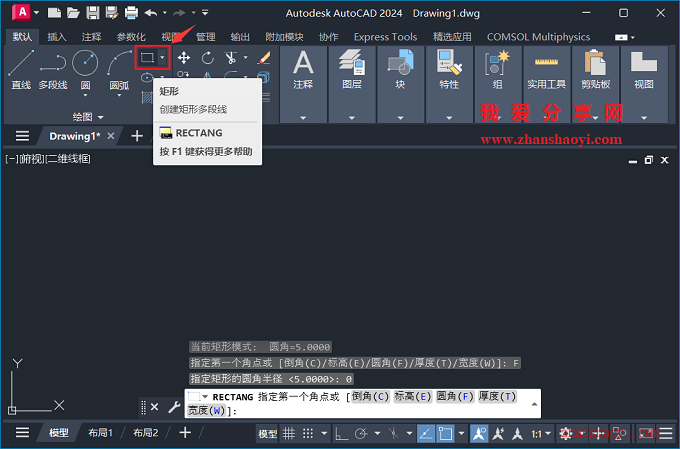Image resolution: width=680 pixels, height=449 pixels.
Task: Click the [-] viewport controls label
Action: pyautogui.click(x=11, y=159)
